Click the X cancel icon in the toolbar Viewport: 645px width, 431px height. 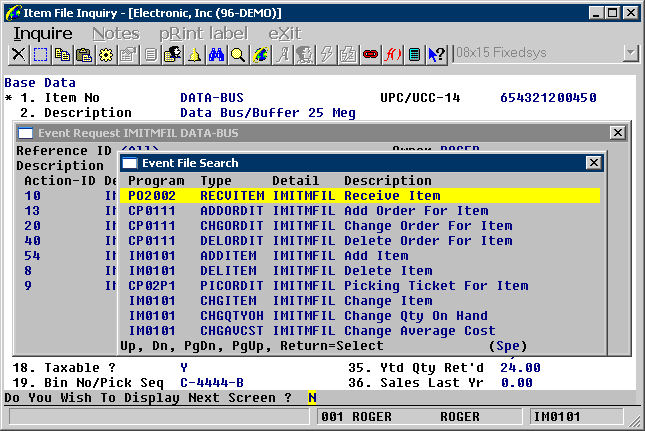click(x=19, y=55)
